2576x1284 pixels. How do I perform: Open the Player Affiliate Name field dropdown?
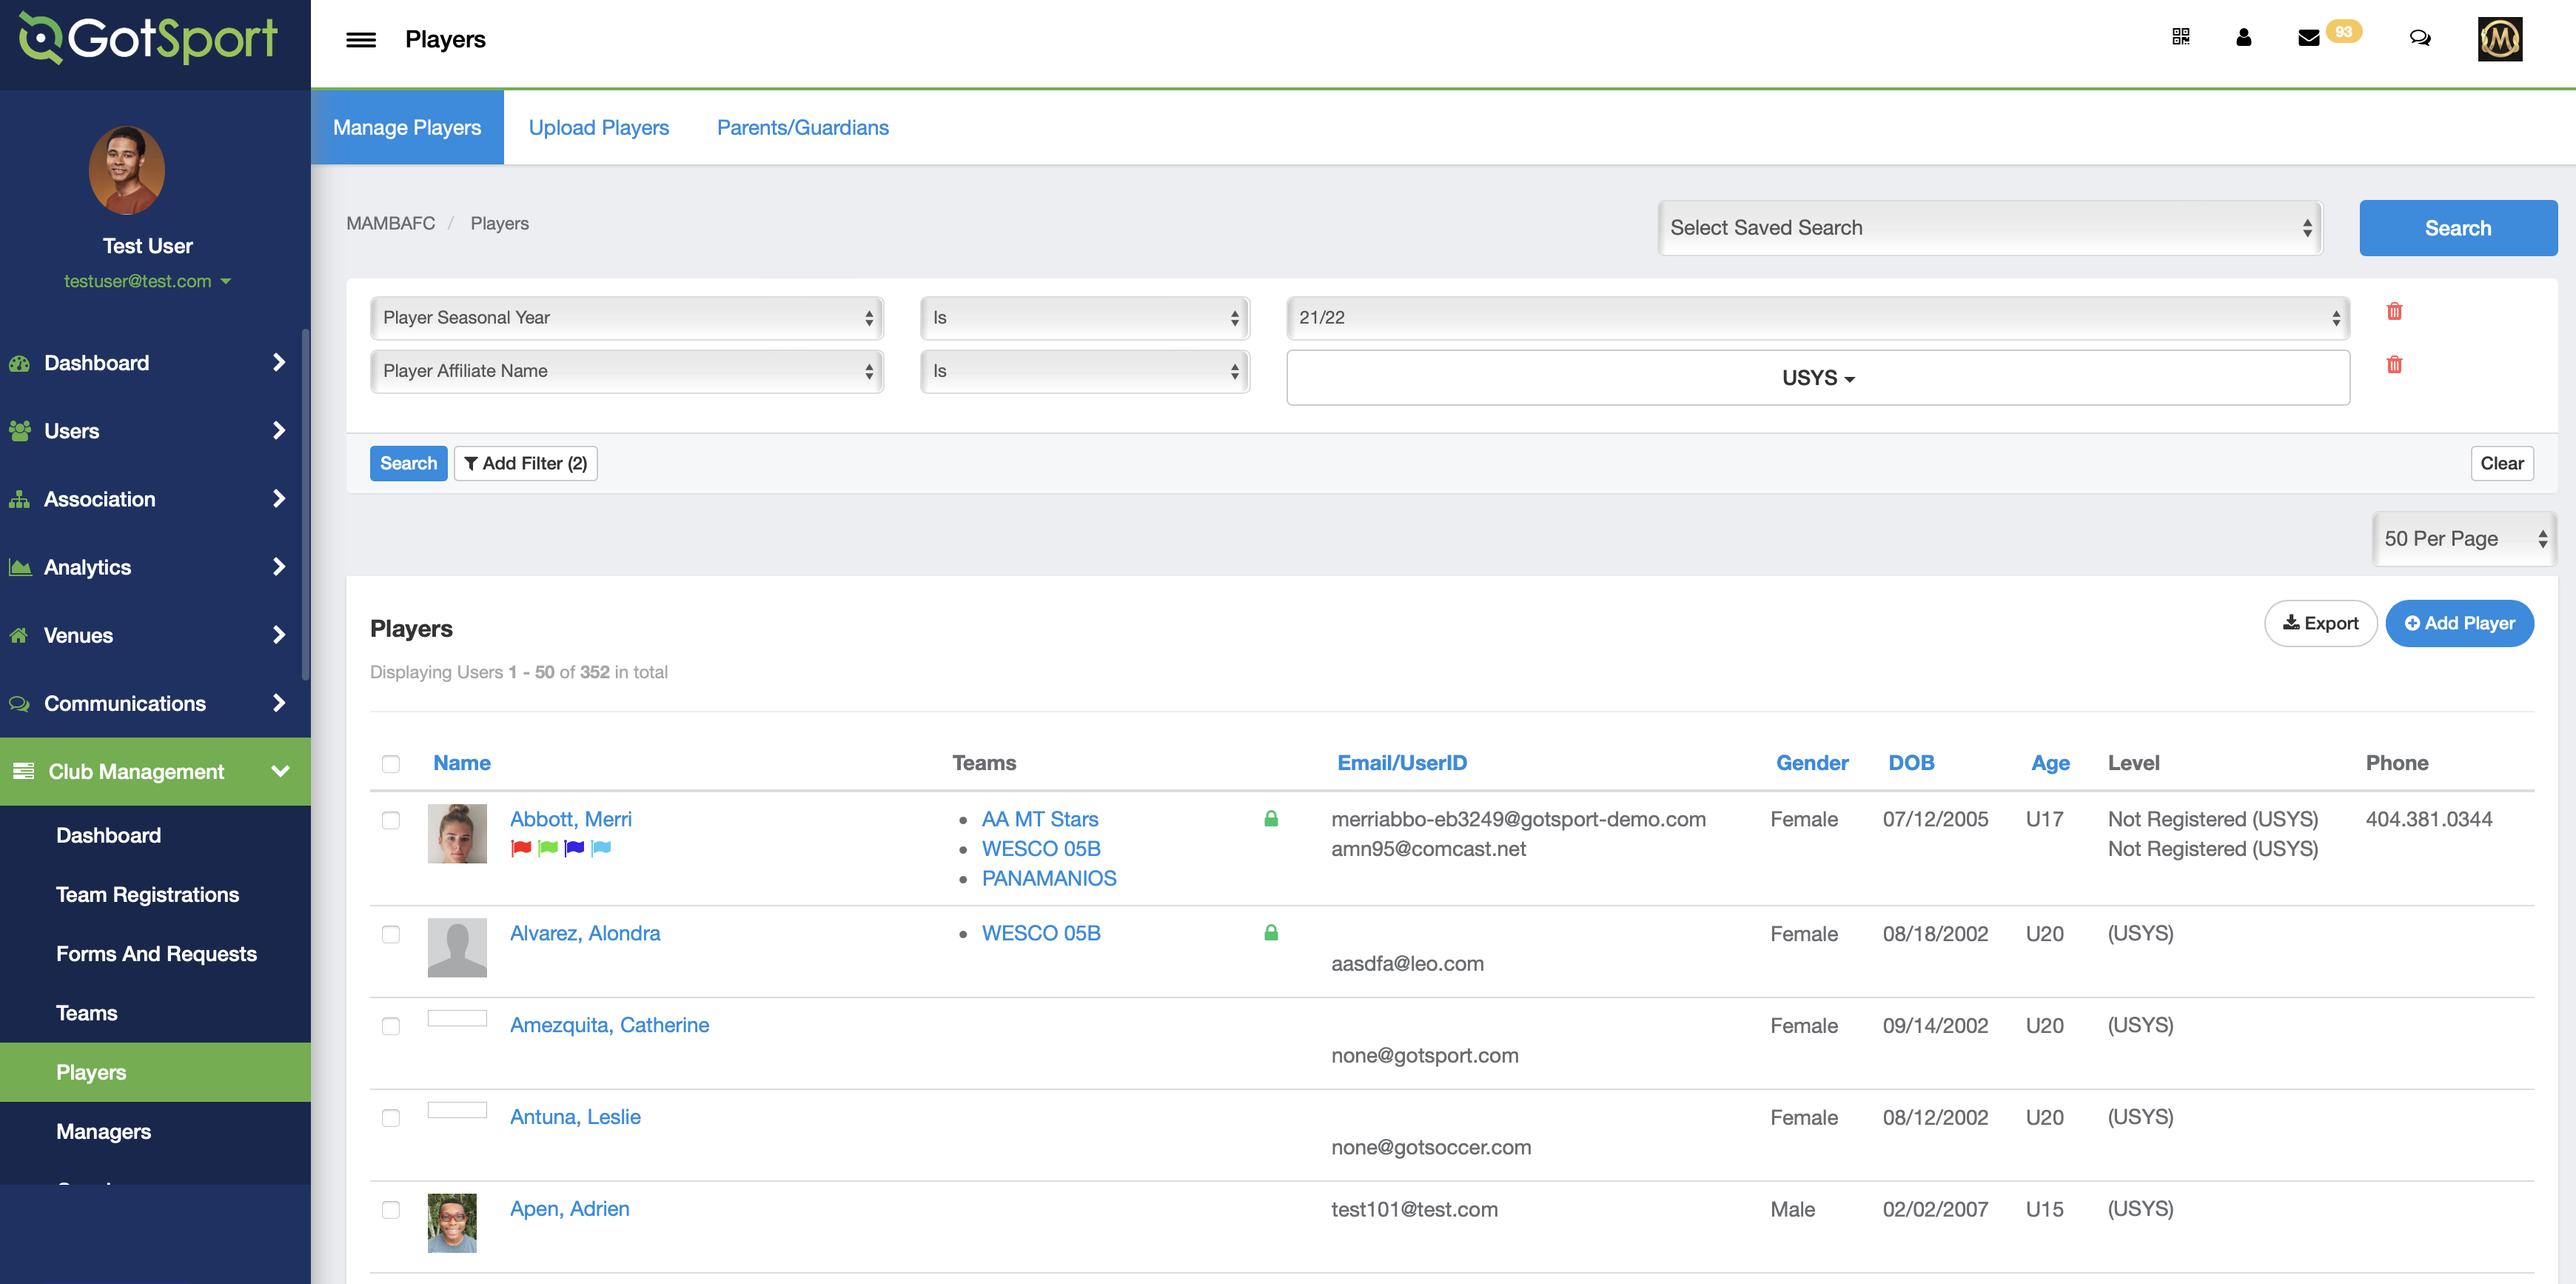click(627, 371)
